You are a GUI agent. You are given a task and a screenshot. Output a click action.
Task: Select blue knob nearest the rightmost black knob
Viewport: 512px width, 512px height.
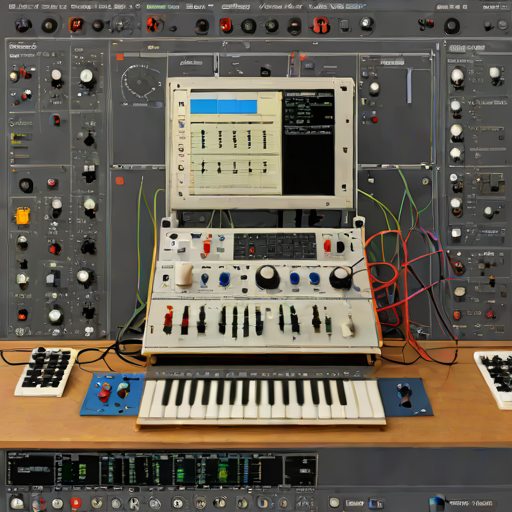point(314,278)
